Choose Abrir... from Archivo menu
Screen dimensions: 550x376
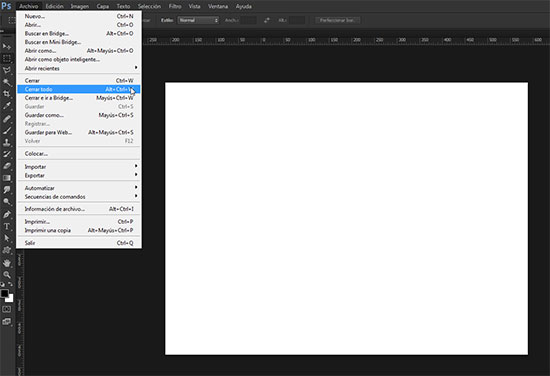click(x=79, y=25)
